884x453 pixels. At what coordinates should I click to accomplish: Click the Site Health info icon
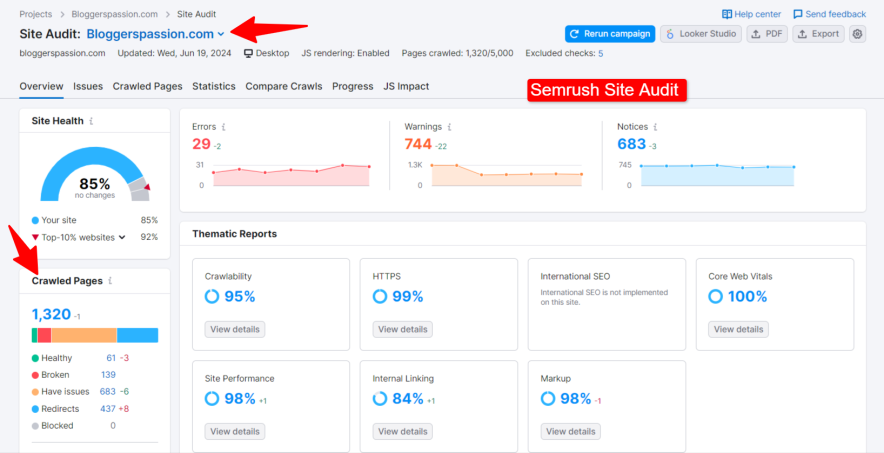(91, 121)
